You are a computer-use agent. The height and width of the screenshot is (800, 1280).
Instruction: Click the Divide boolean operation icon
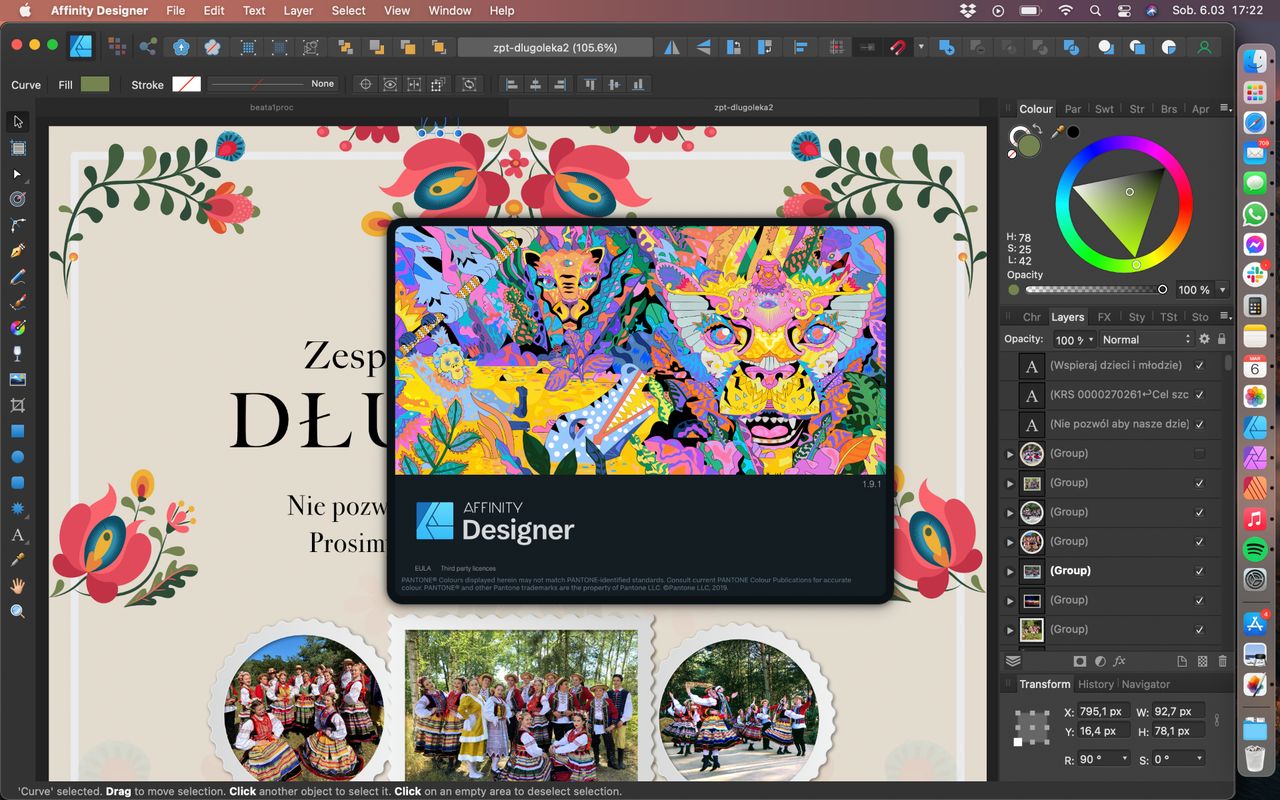(1072, 47)
